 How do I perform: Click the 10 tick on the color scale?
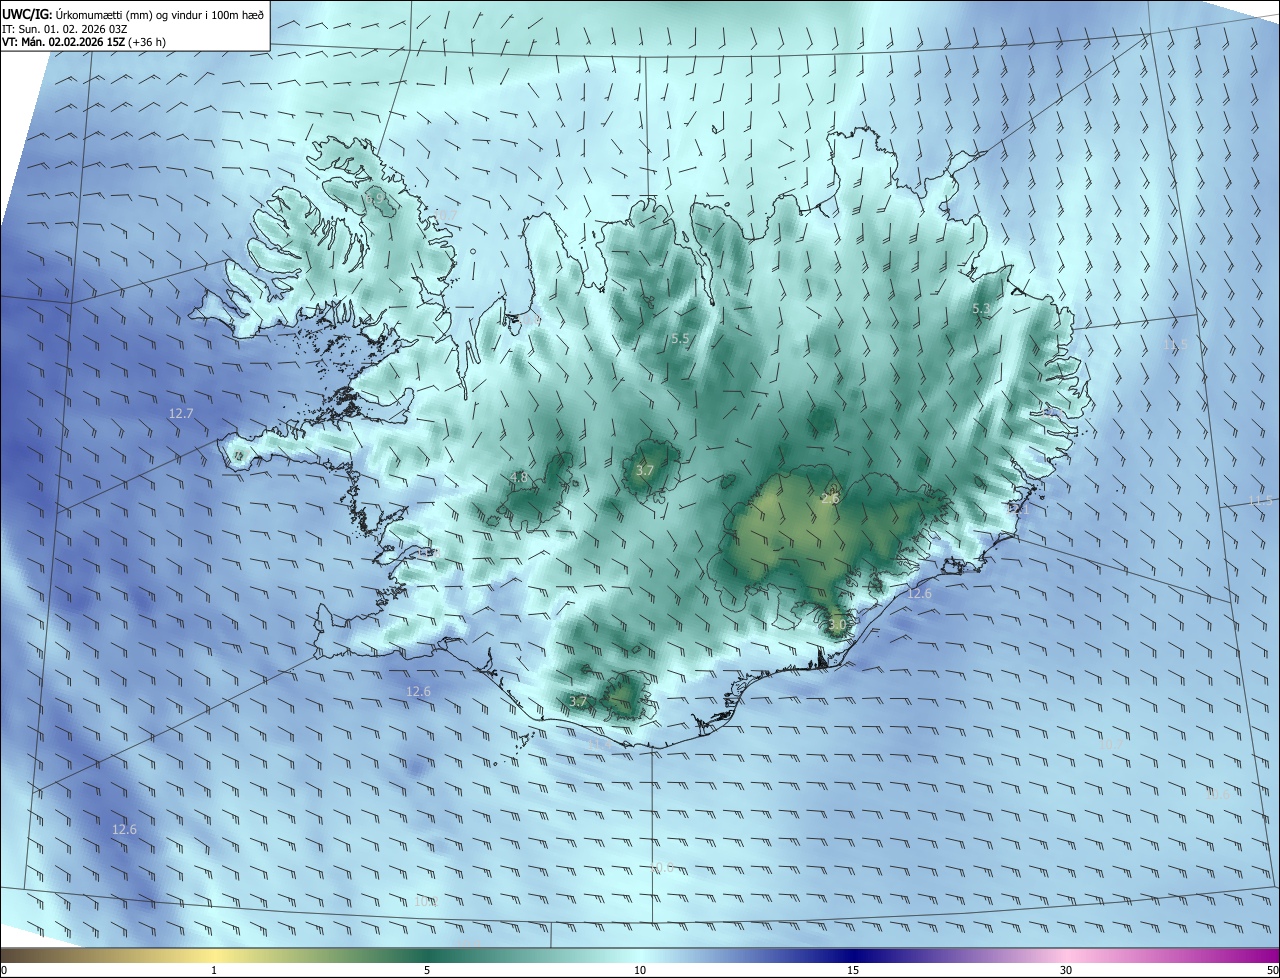(640, 970)
